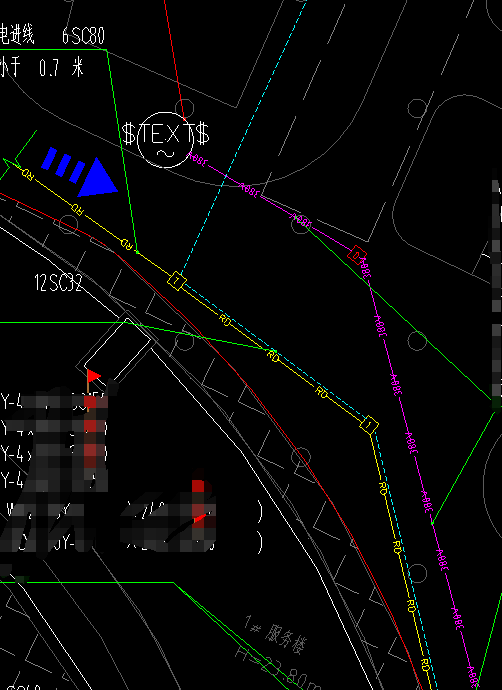This screenshot has width=502, height=690.
Task: Click the 12SC32 conduit label
Action: (59, 283)
